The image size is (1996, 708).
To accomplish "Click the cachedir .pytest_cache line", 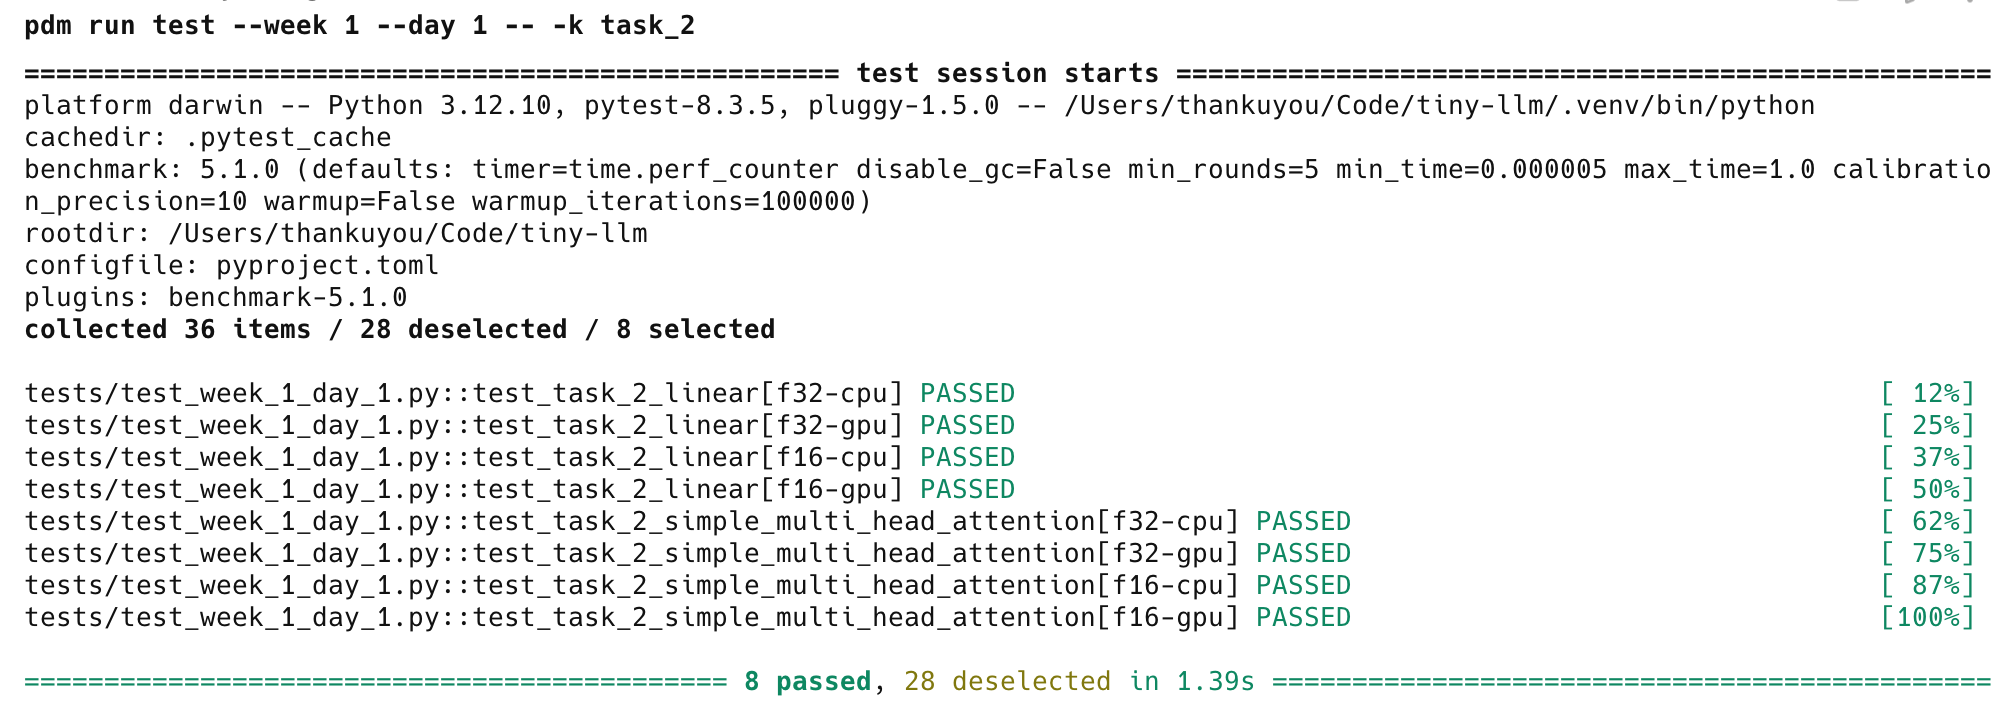I will 208,137.
